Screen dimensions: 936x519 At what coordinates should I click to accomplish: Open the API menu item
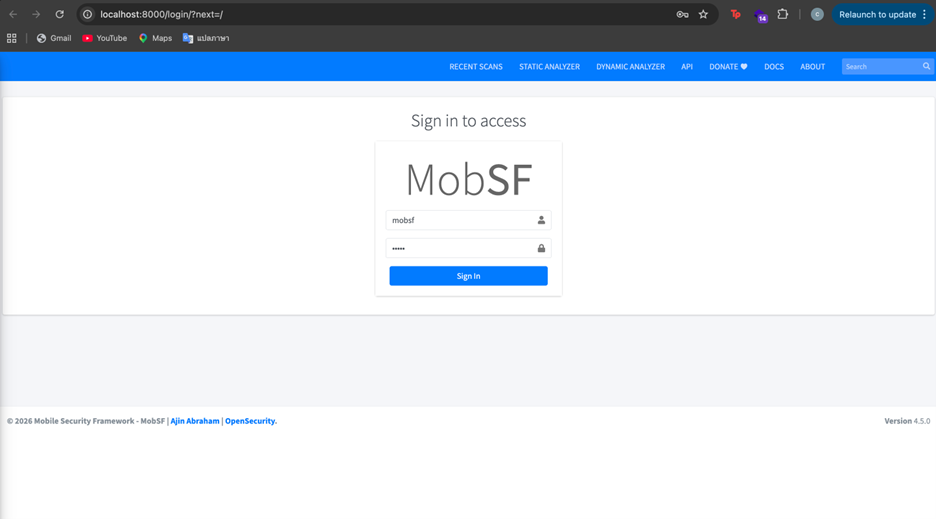tap(687, 67)
